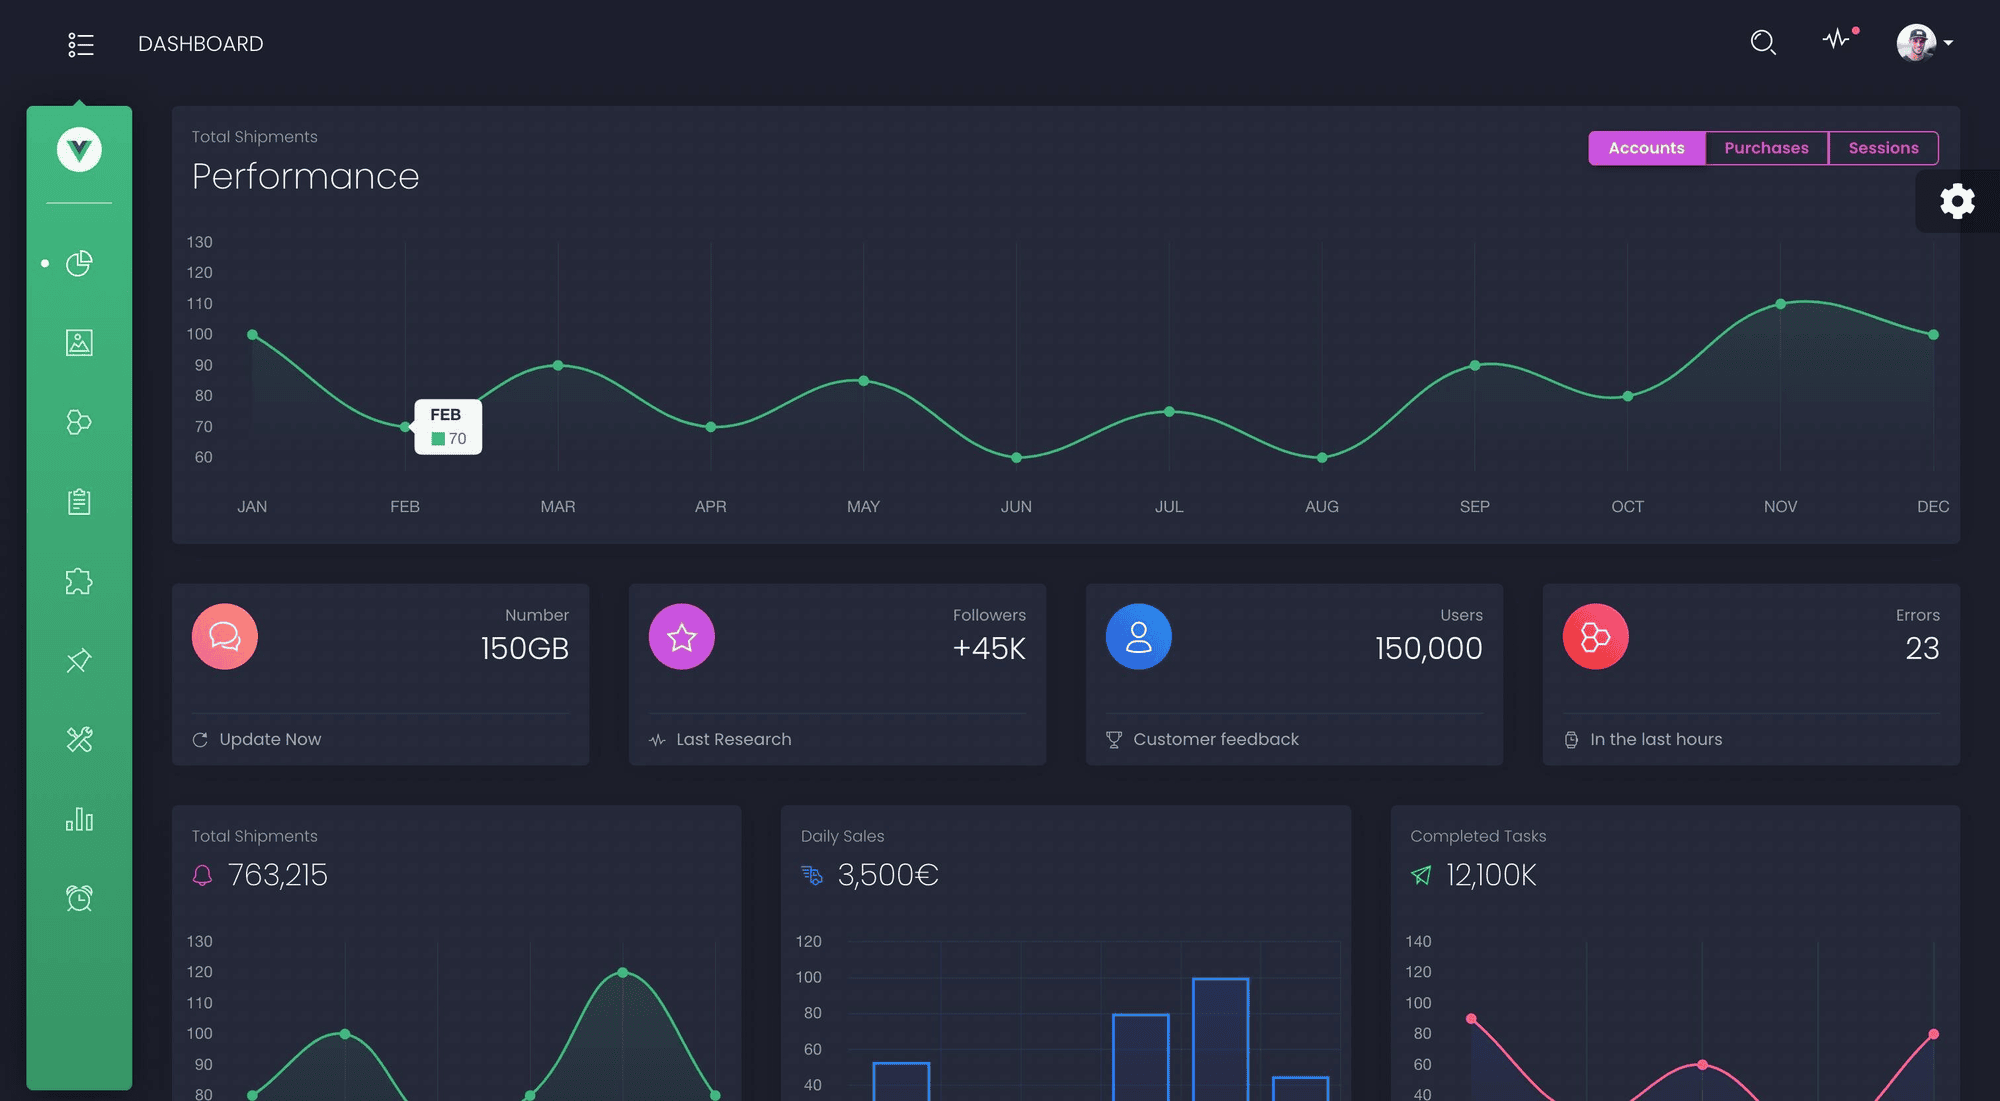Viewport: 2000px width, 1101px height.
Task: Open notifications via the activity pulse icon
Action: (x=1837, y=40)
